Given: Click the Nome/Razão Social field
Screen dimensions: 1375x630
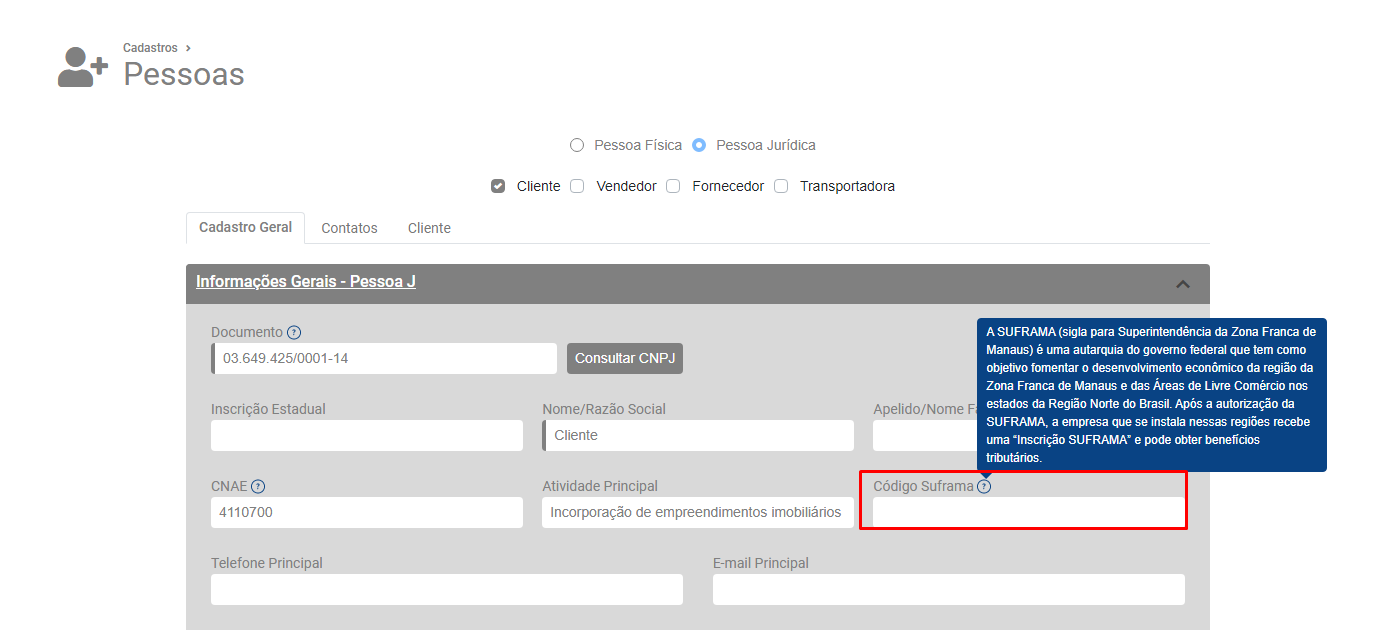Looking at the screenshot, I should [x=698, y=435].
